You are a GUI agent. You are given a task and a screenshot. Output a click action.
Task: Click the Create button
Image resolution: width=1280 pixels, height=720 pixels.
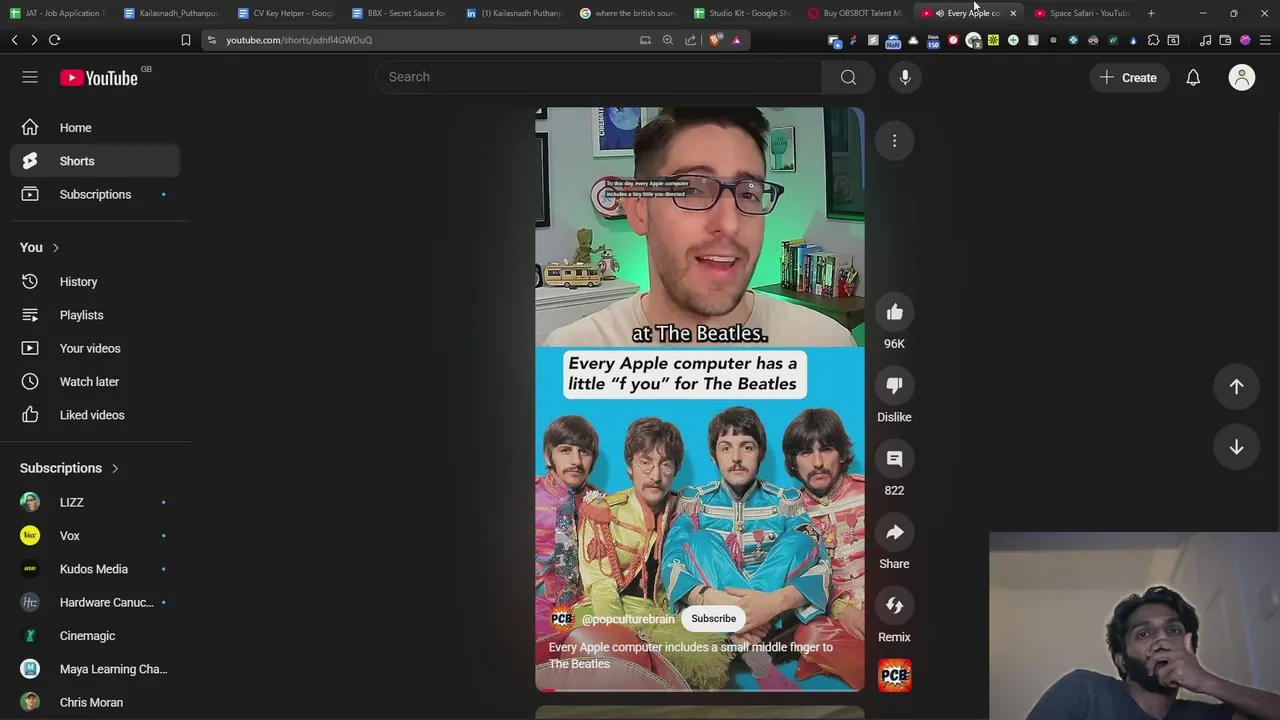coord(1128,77)
